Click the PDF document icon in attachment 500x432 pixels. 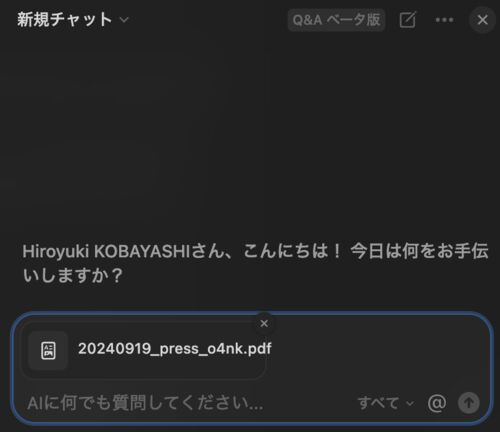coord(48,350)
